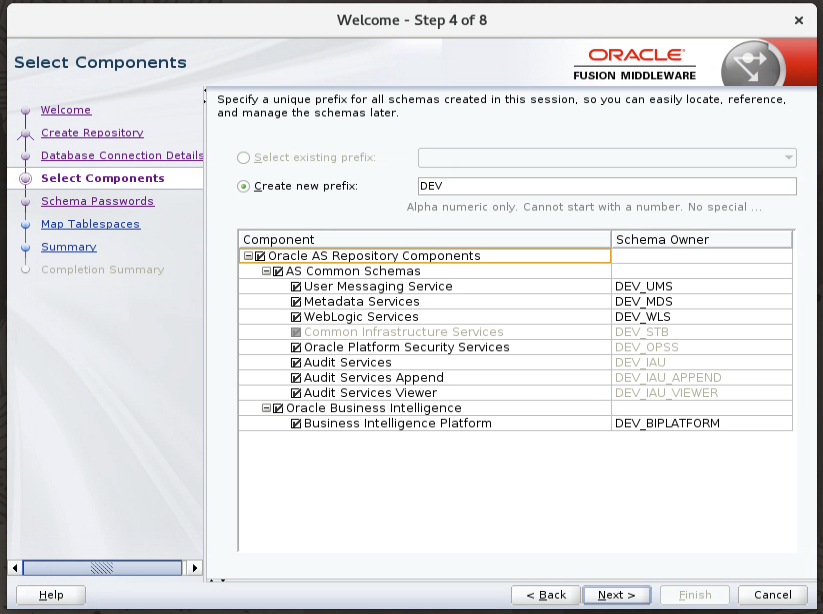The width and height of the screenshot is (823, 614).
Task: Go to Create Repository step
Action: coord(92,133)
